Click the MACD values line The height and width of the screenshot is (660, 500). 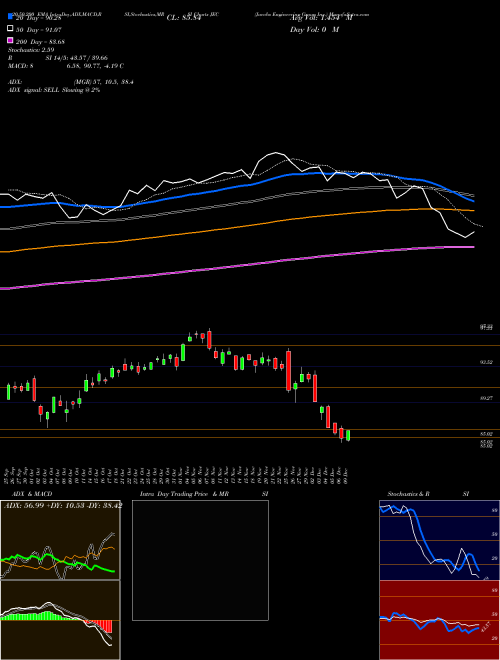tap(66, 66)
